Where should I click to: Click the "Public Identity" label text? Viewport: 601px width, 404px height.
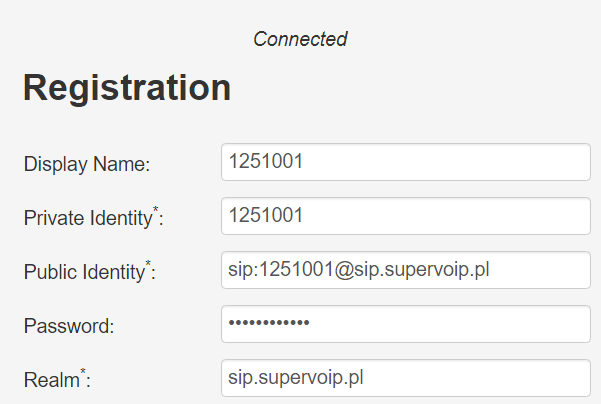coord(84,273)
